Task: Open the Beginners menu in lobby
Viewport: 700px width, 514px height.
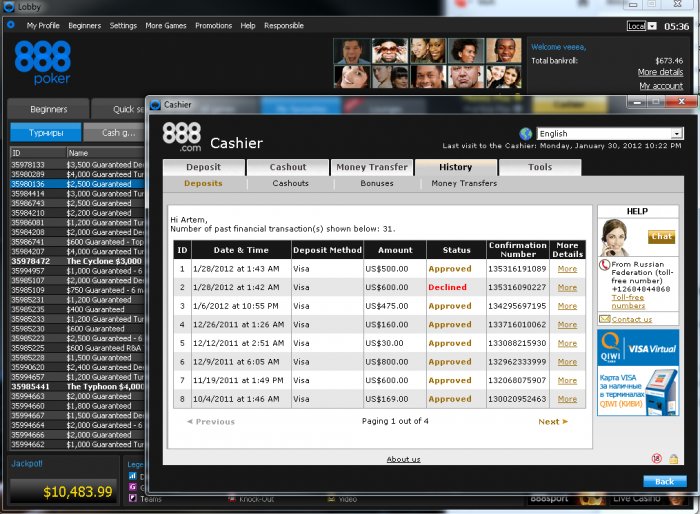Action: [84, 25]
